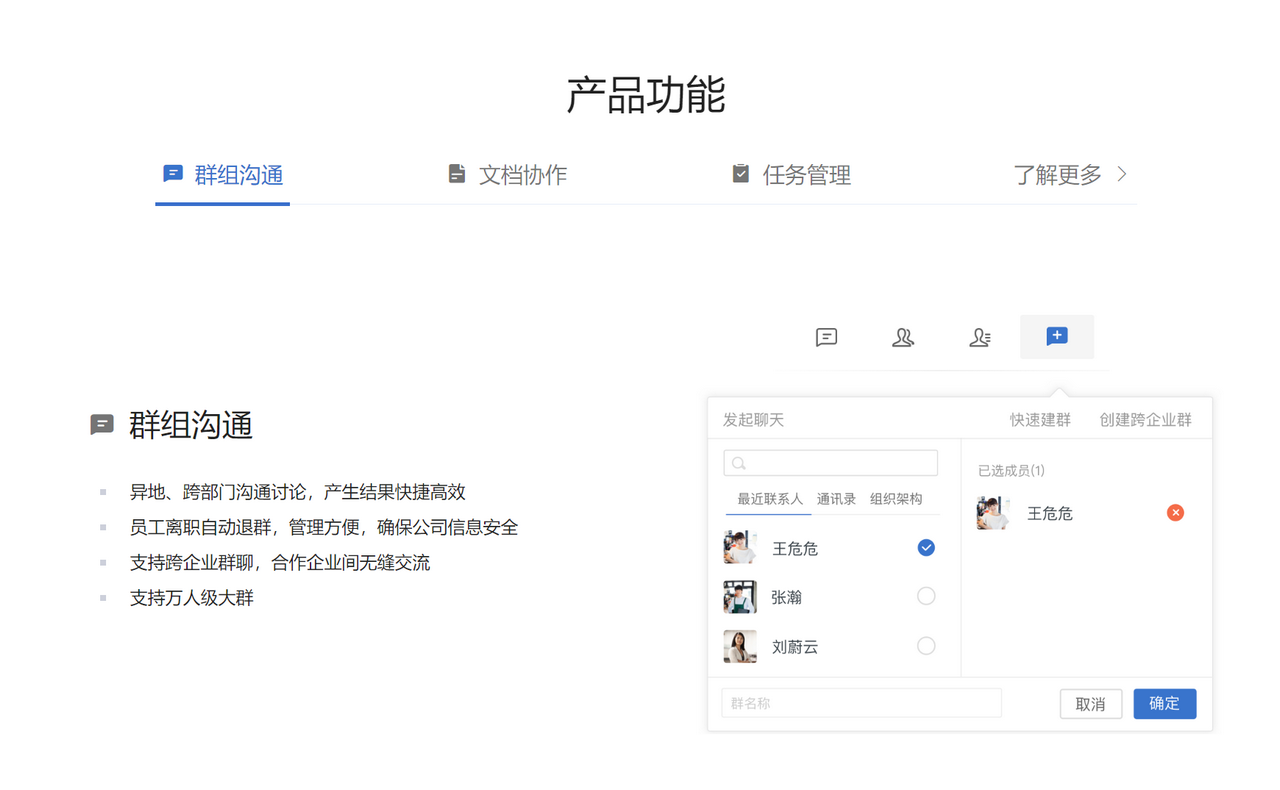Viewport: 1280px width, 790px height.
Task: Click the 了解更多 link
Action: pos(1058,175)
